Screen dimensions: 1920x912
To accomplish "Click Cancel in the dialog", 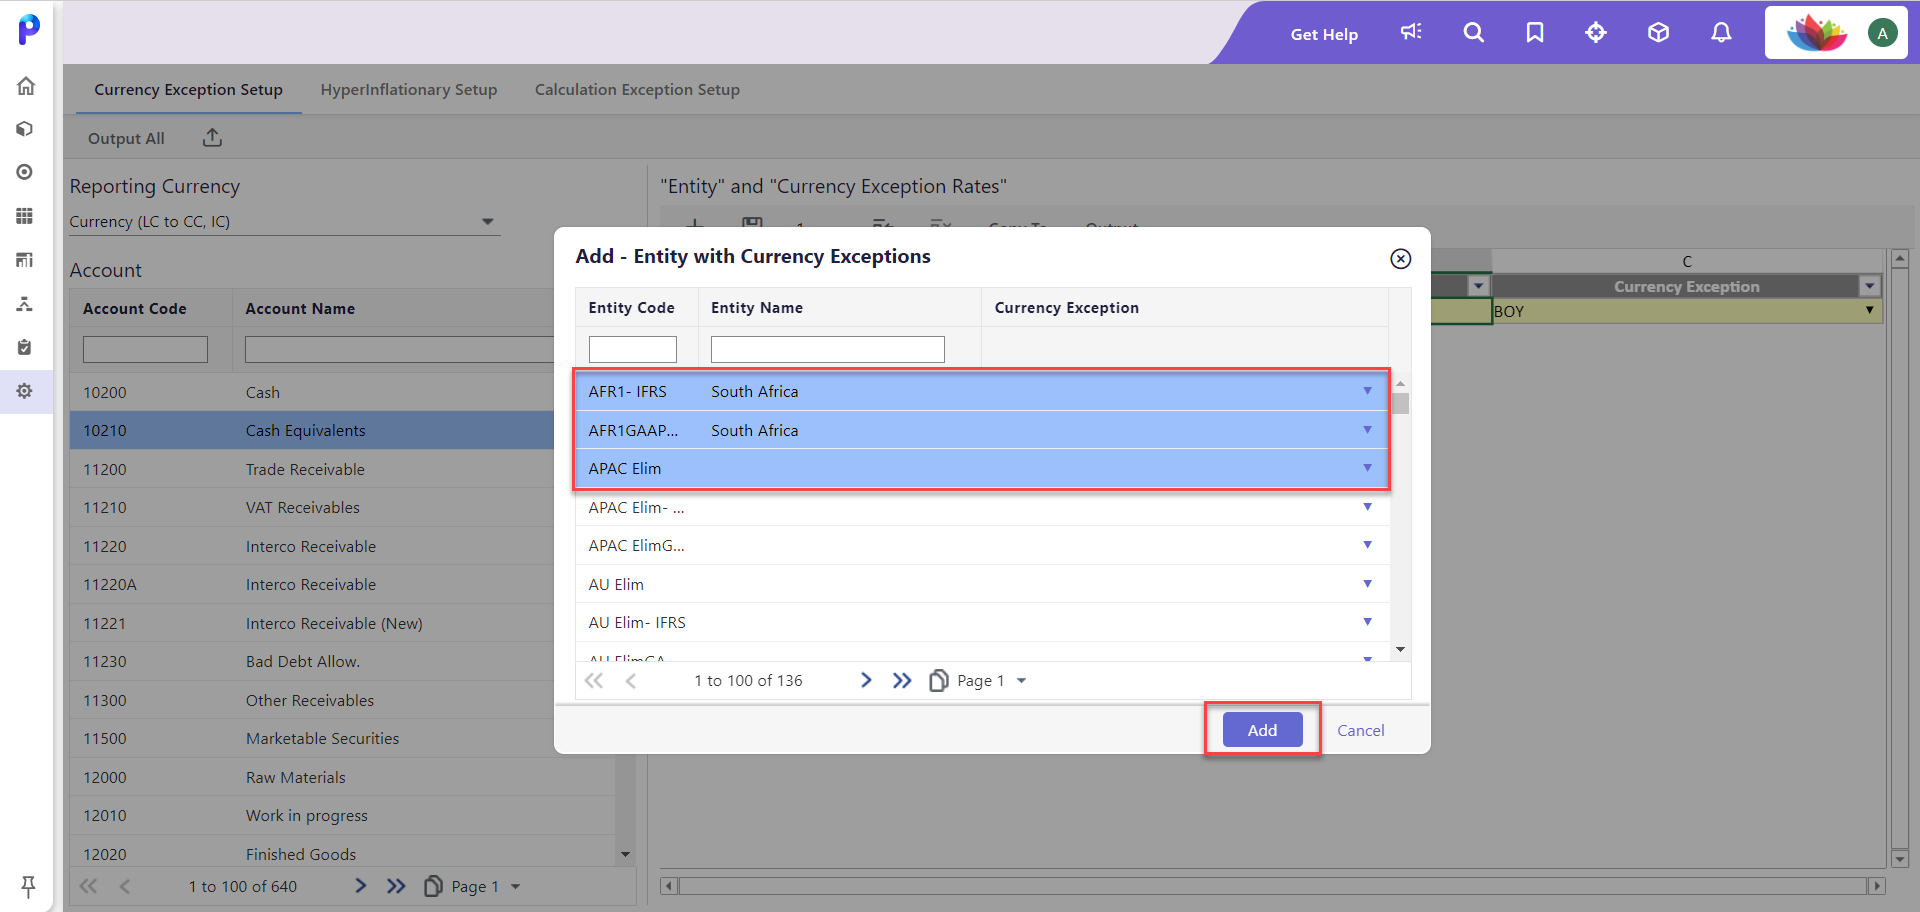I will [1361, 731].
